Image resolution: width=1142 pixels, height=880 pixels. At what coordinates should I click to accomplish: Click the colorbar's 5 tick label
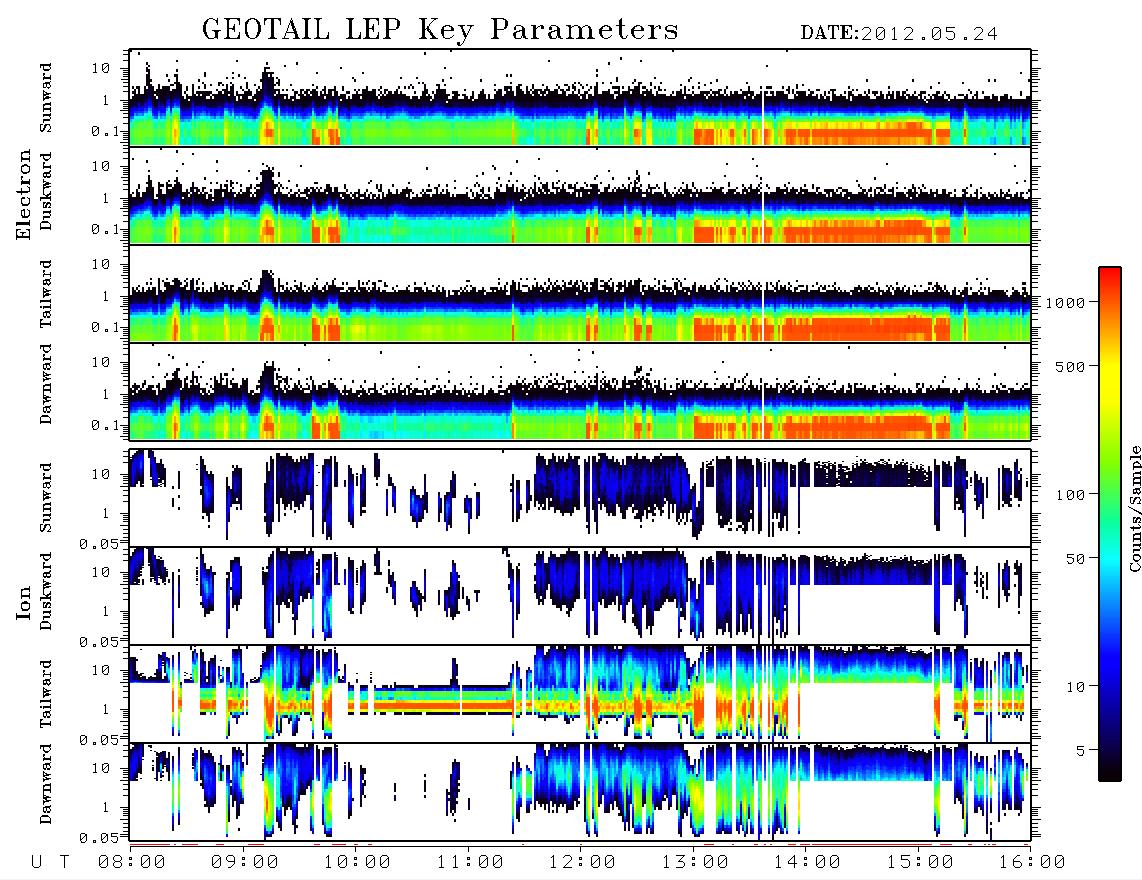pos(1081,751)
